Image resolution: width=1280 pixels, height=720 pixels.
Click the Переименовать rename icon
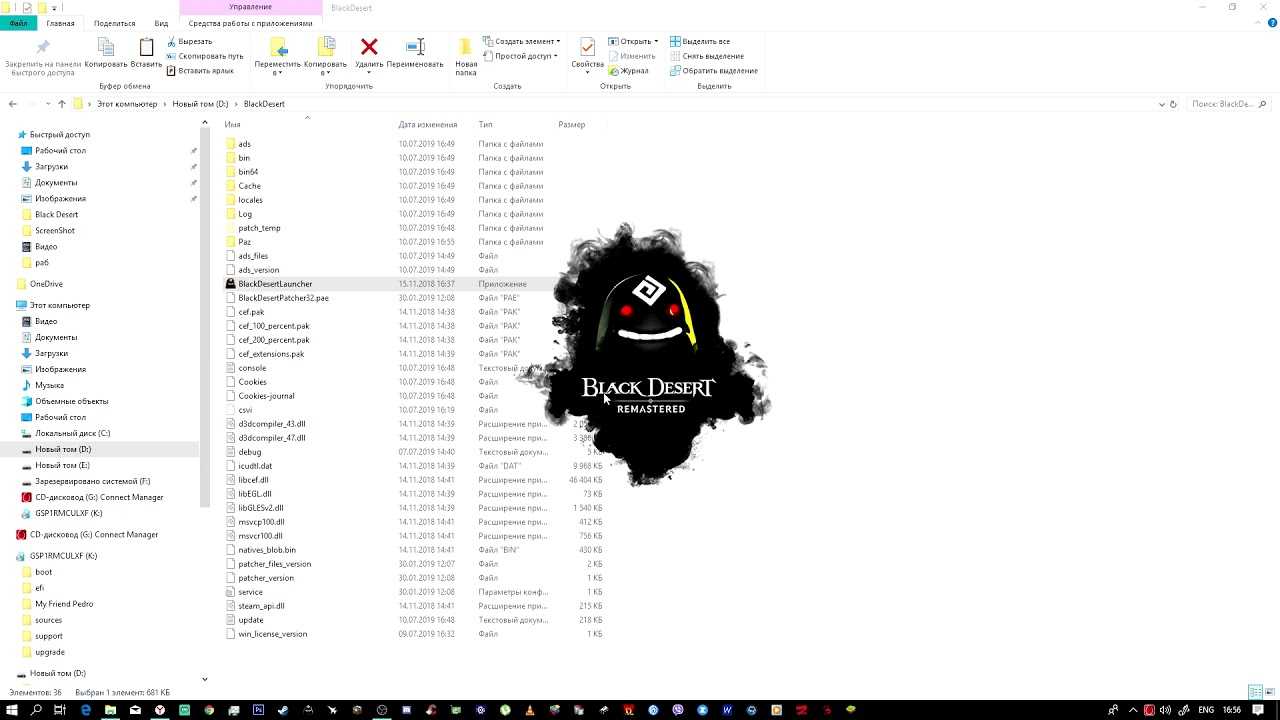point(415,47)
